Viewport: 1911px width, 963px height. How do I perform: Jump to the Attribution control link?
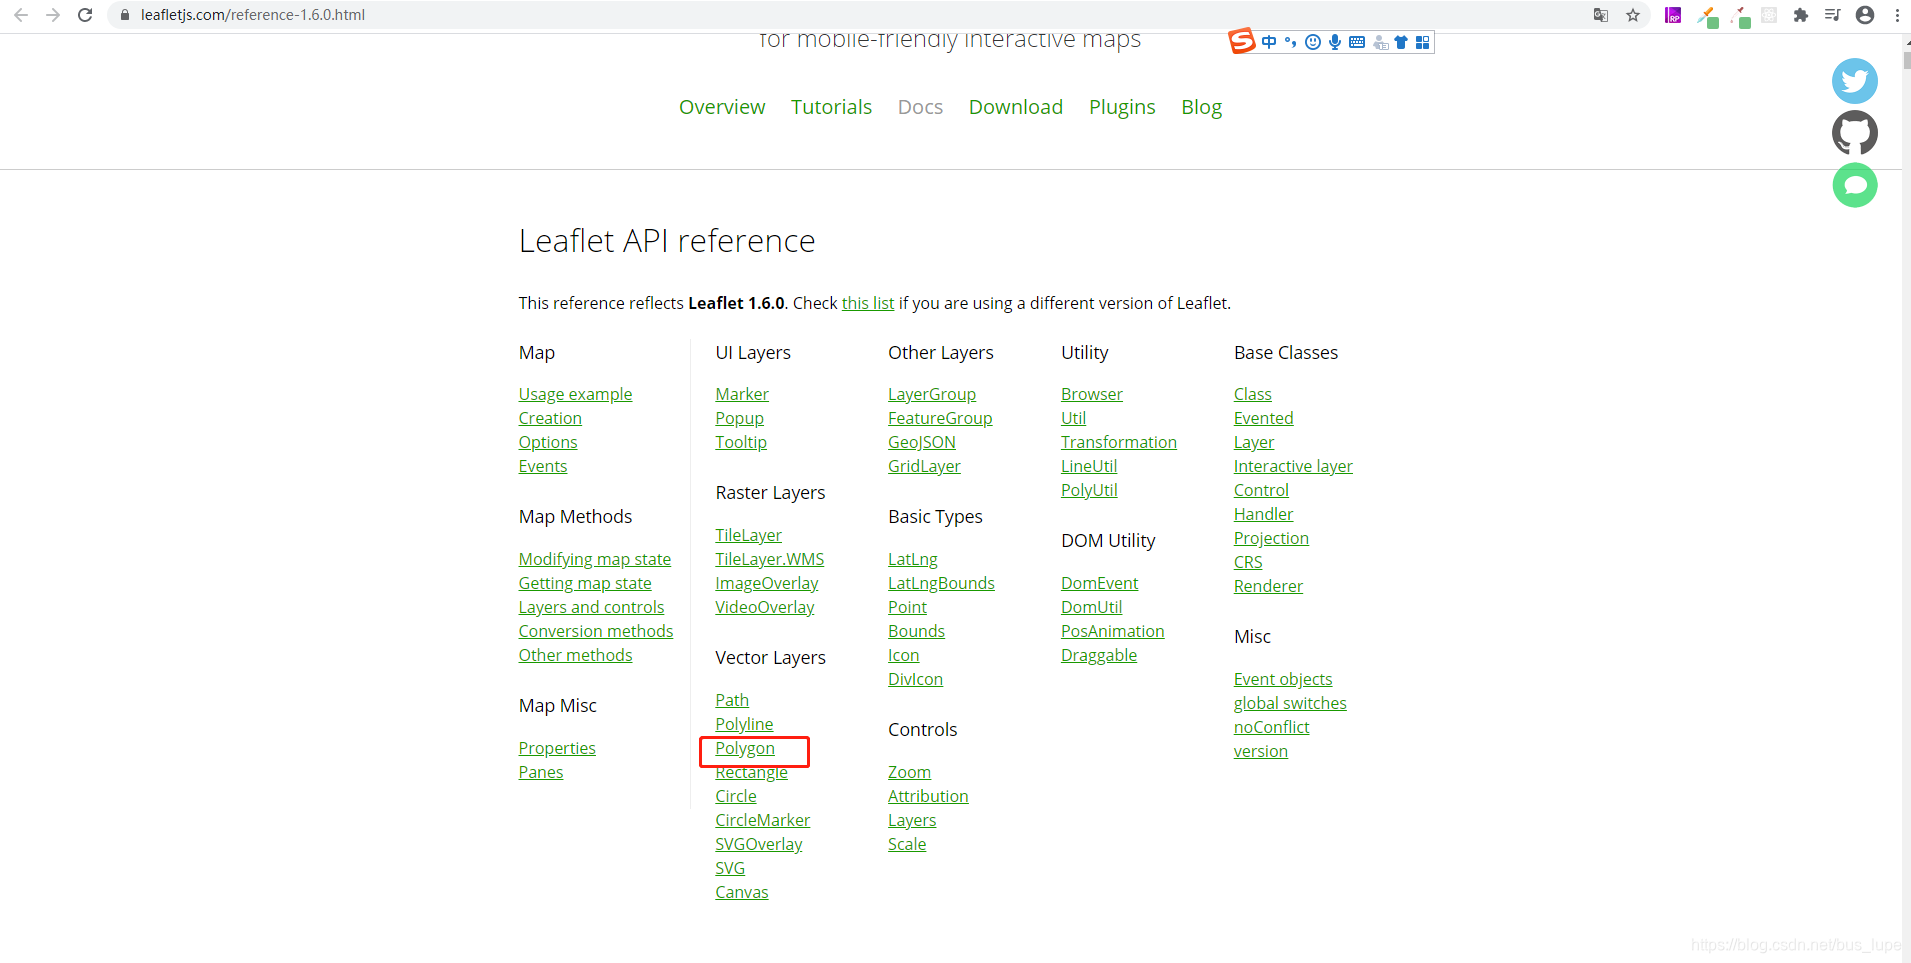(928, 796)
